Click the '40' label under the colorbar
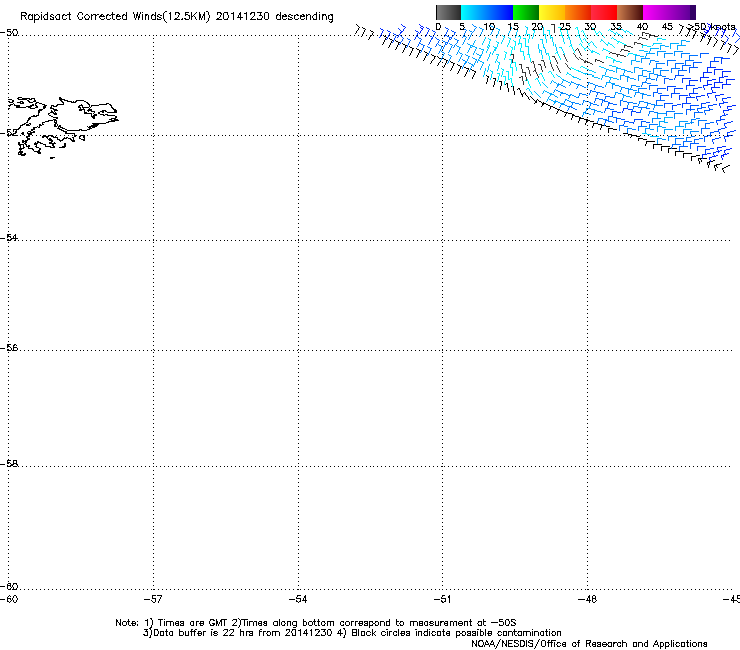740x650 pixels. tap(642, 27)
